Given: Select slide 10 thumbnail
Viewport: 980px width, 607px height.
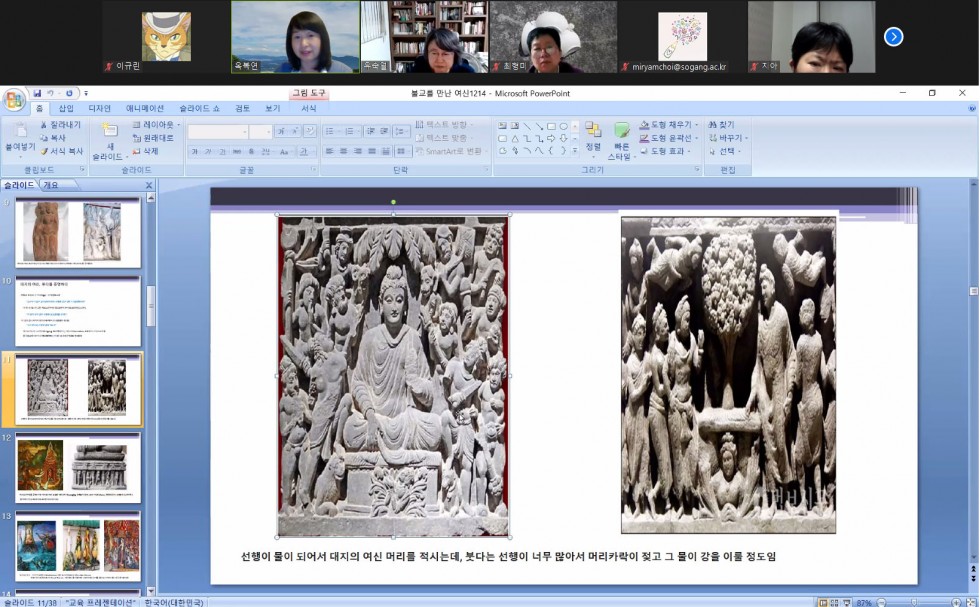Looking at the screenshot, I should pyautogui.click(x=78, y=311).
